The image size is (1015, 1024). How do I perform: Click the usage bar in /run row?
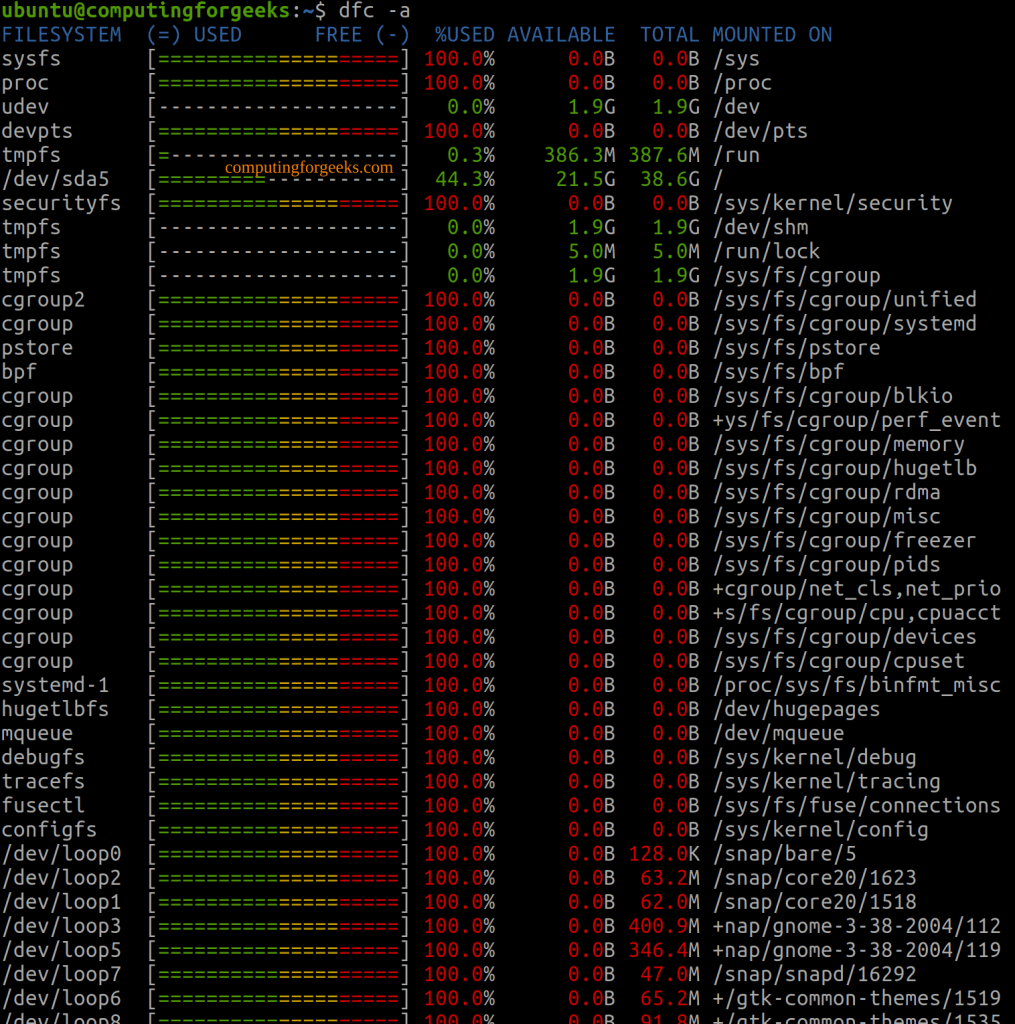pos(278,155)
